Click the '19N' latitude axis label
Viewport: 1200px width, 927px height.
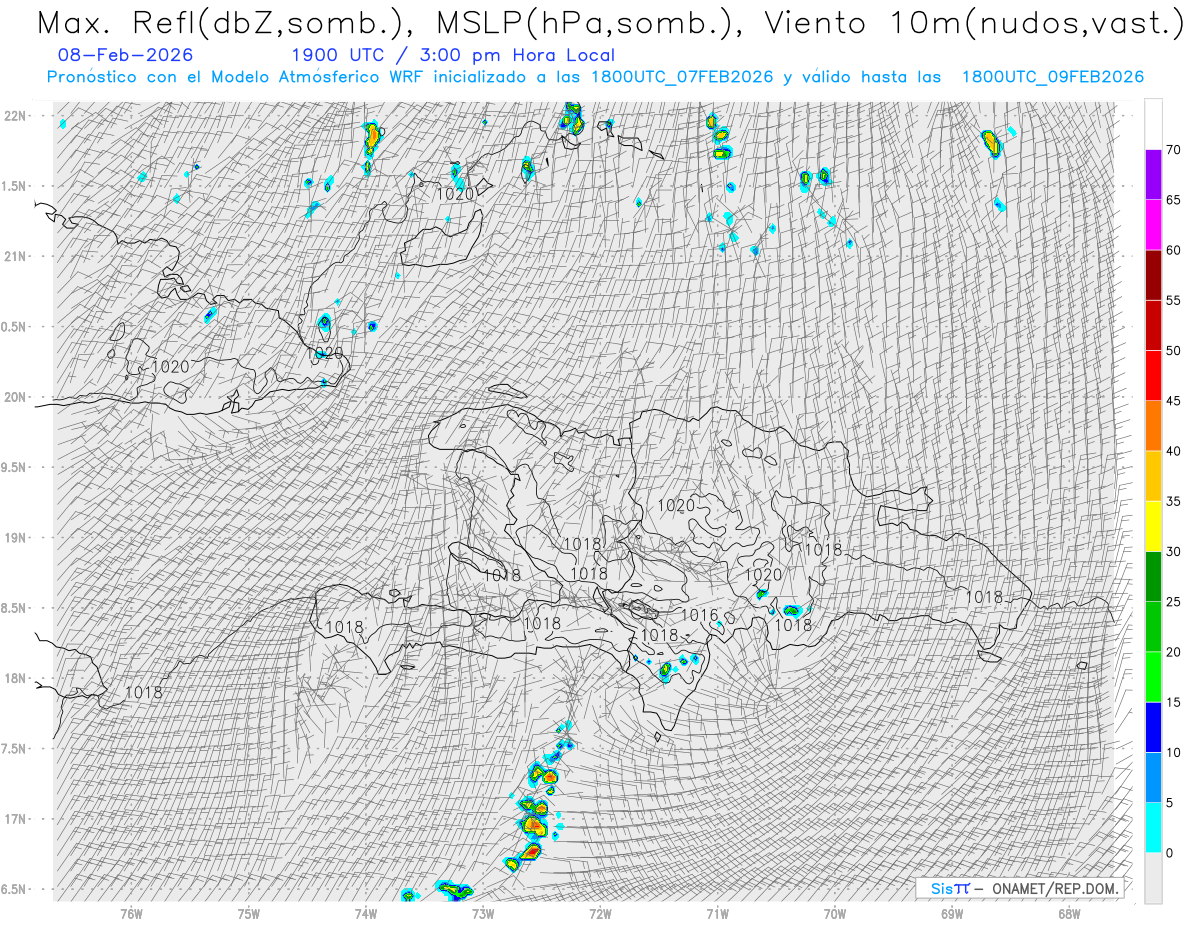15,538
